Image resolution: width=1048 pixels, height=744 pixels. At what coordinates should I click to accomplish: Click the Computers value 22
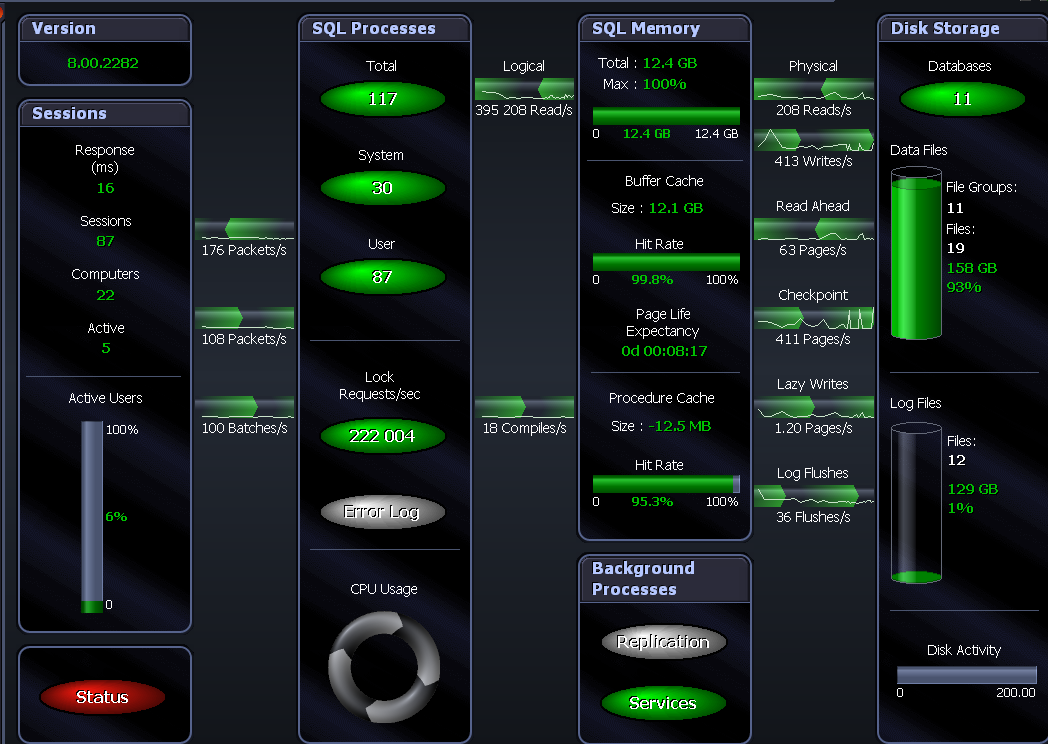pyautogui.click(x=106, y=295)
